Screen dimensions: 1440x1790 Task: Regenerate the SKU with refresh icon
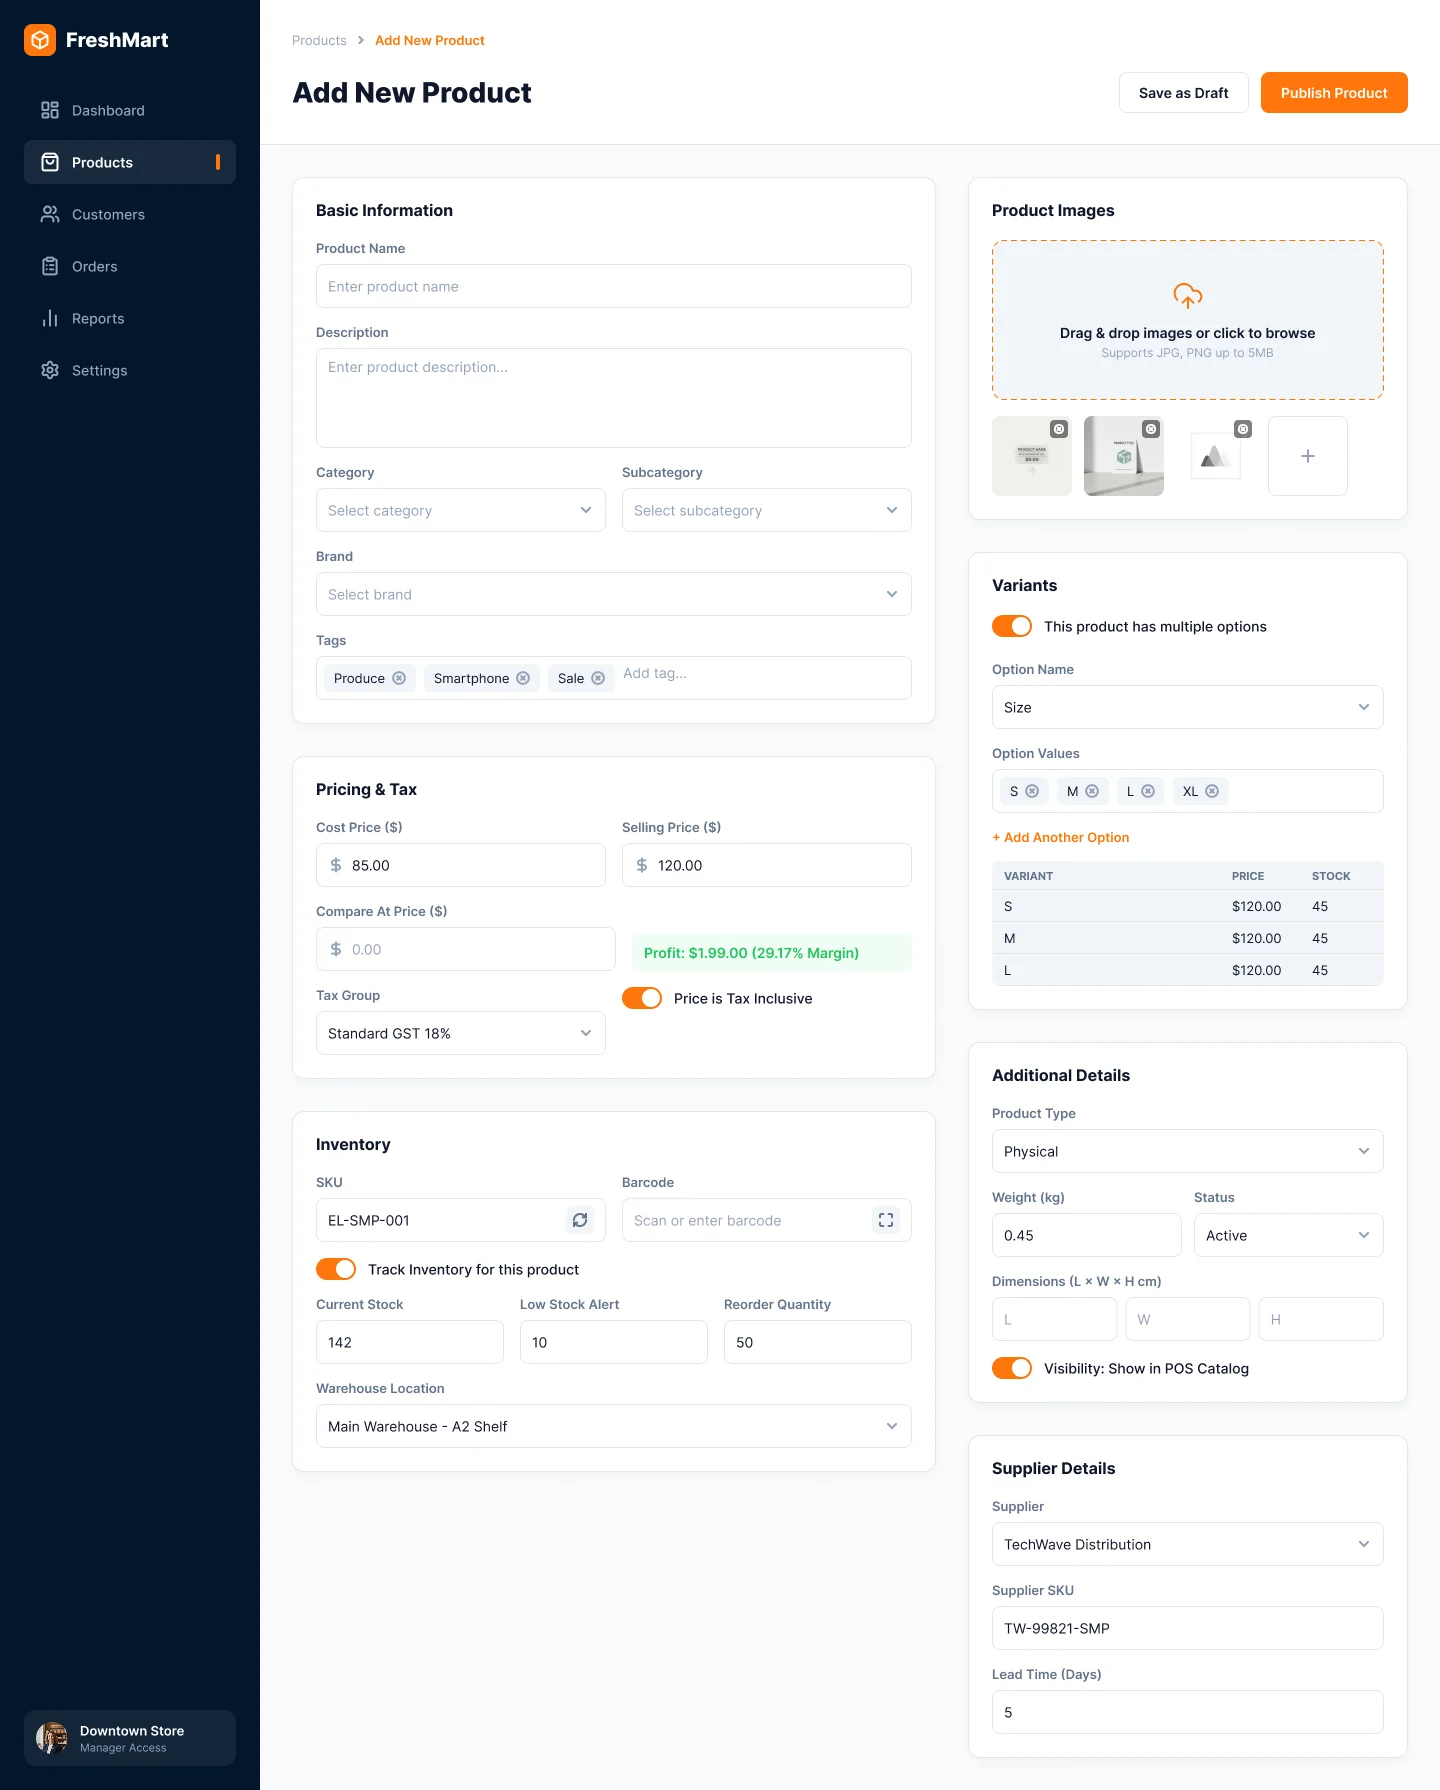point(580,1220)
